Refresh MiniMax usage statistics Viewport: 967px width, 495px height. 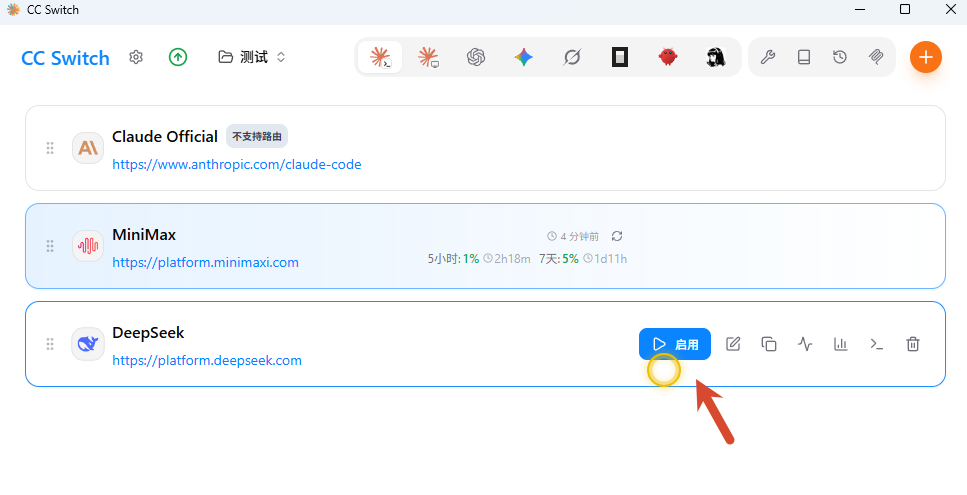(x=617, y=236)
